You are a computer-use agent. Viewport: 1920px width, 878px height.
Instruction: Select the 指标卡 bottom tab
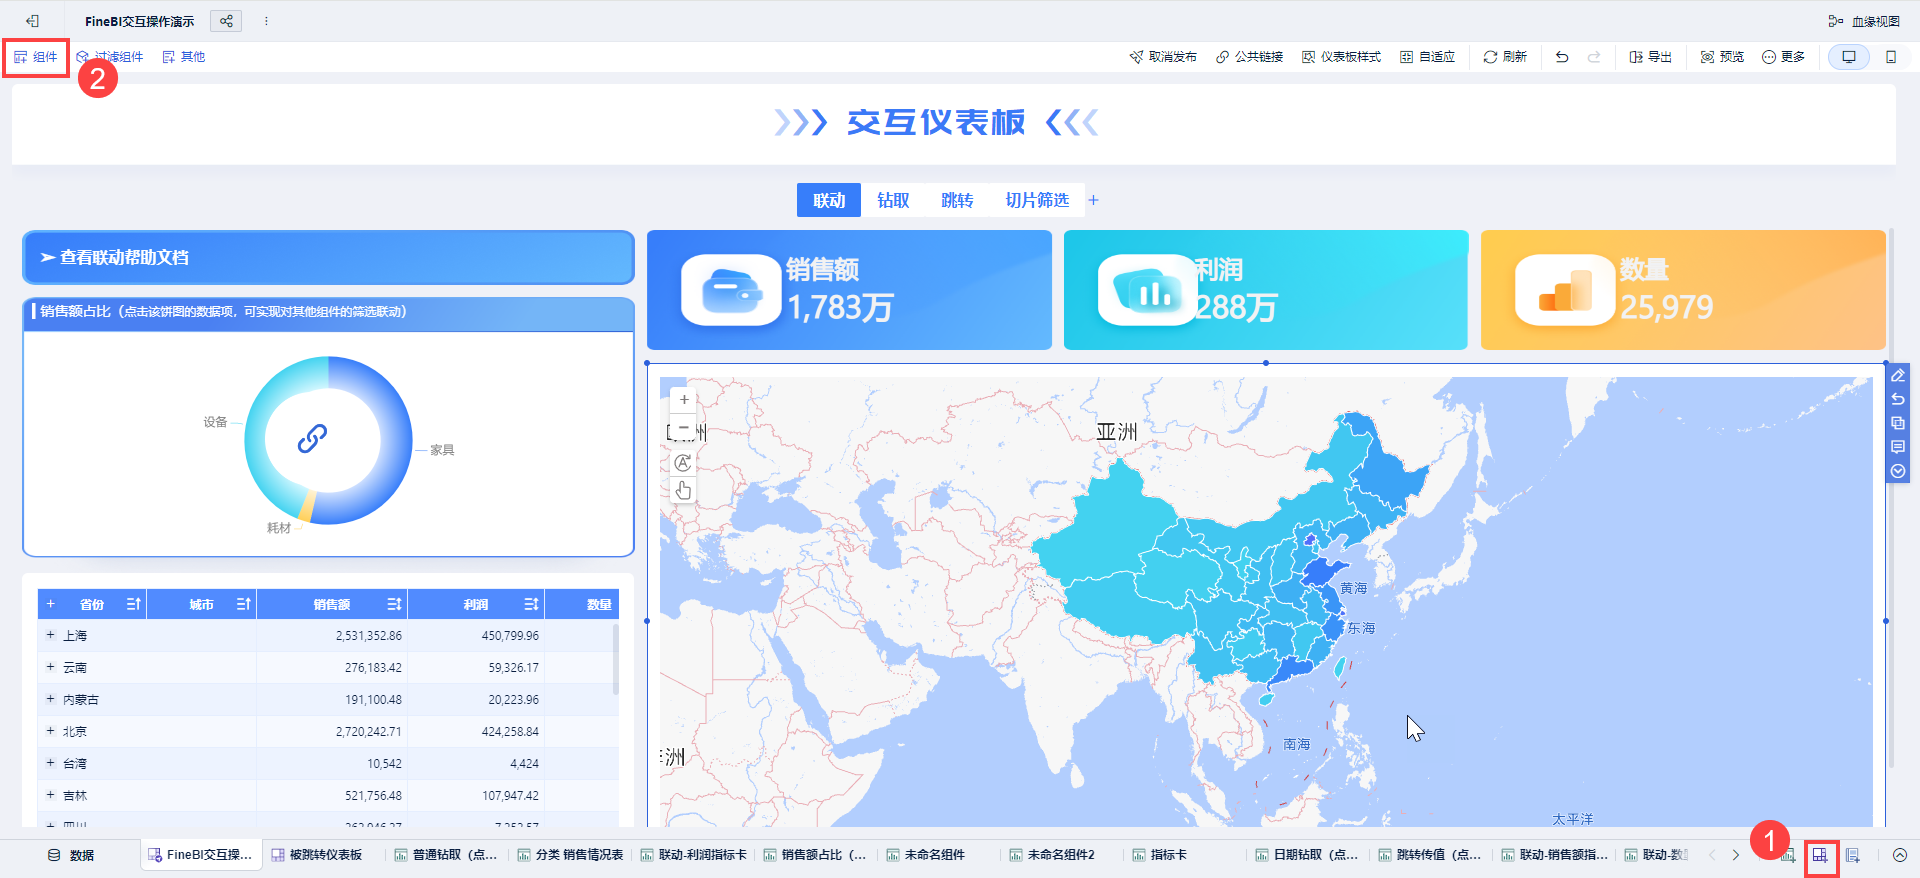(1160, 855)
